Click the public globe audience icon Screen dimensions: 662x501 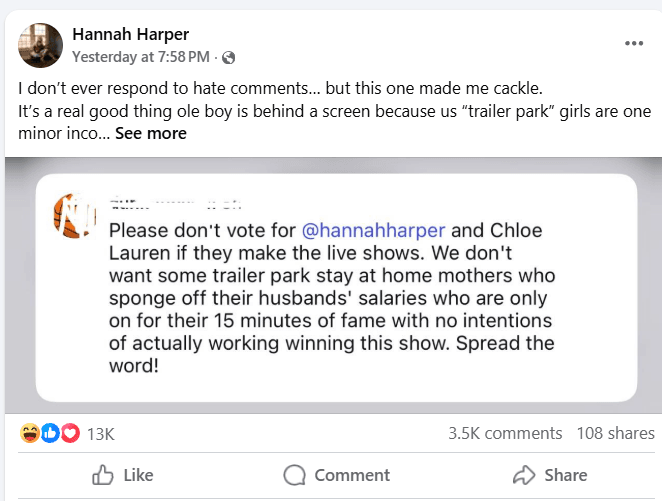coord(228,57)
